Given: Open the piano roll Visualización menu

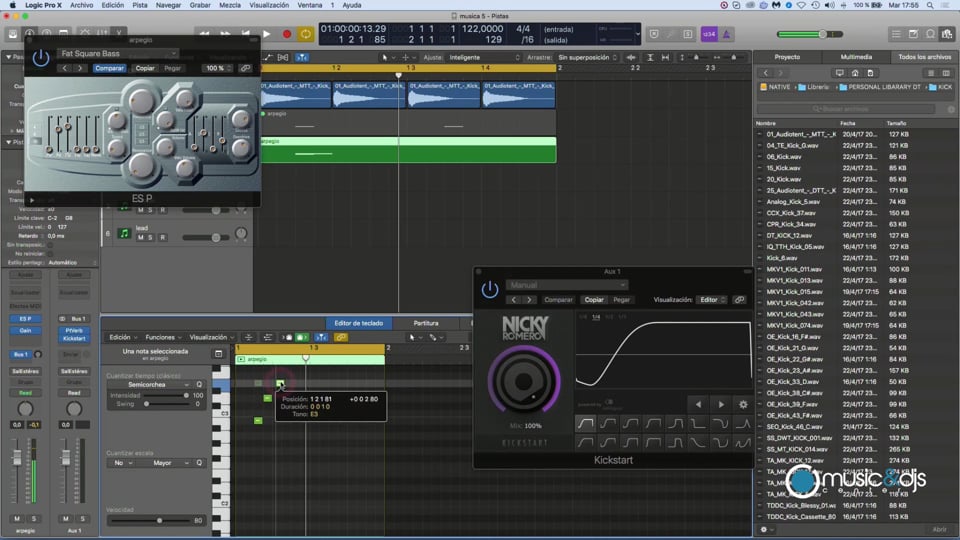Looking at the screenshot, I should tap(212, 337).
